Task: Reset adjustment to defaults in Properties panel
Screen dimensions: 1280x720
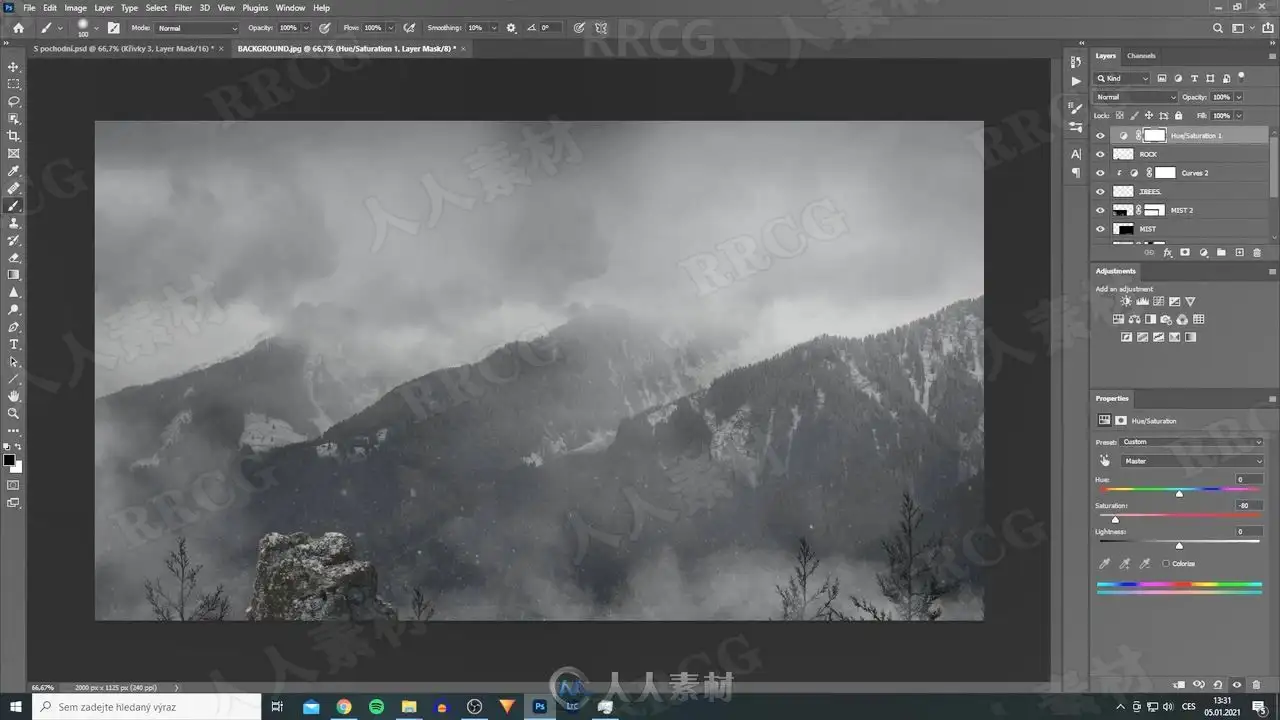Action: pyautogui.click(x=1220, y=685)
